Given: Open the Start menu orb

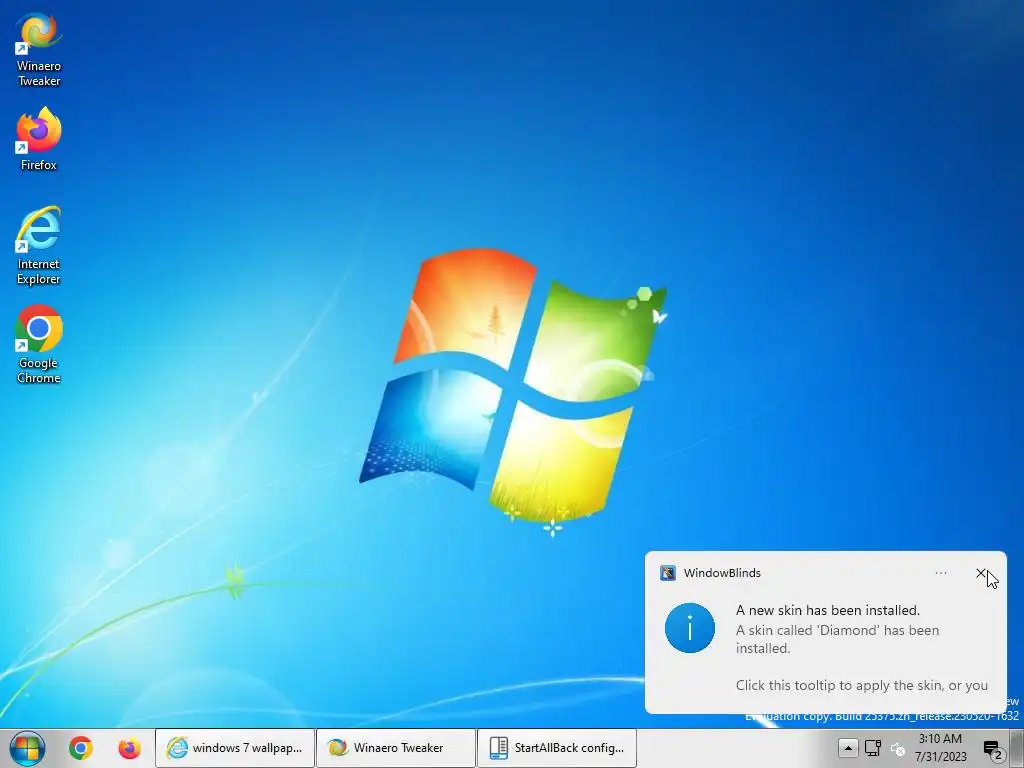Looking at the screenshot, I should point(27,748).
